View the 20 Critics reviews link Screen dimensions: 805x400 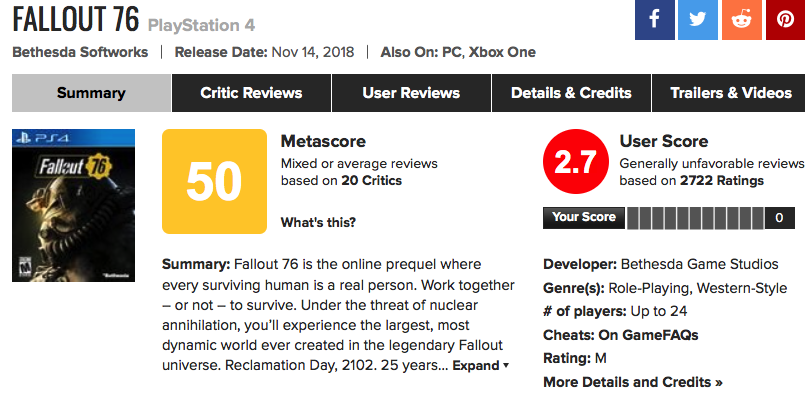[371, 181]
